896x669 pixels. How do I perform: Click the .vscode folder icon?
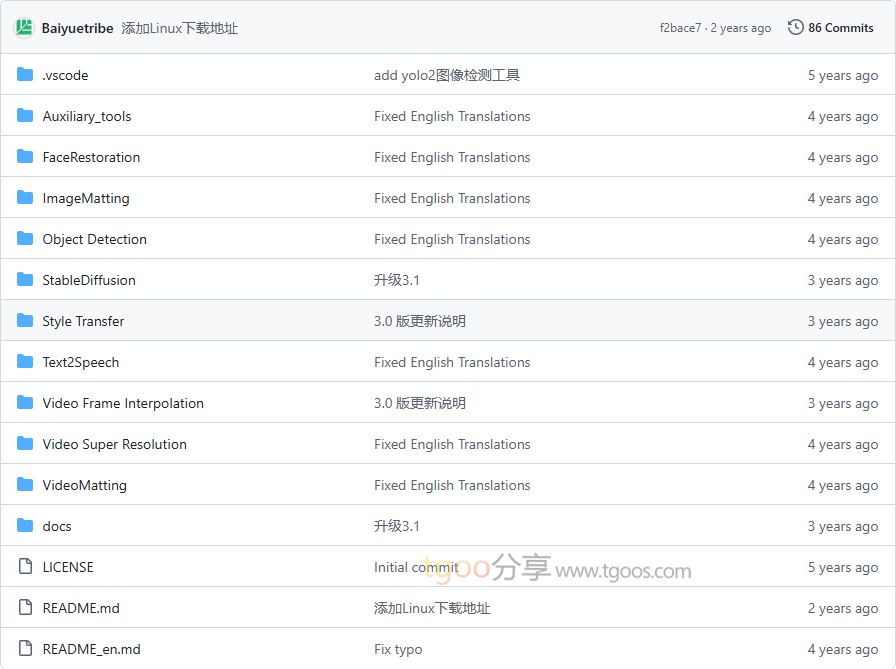pyautogui.click(x=25, y=75)
